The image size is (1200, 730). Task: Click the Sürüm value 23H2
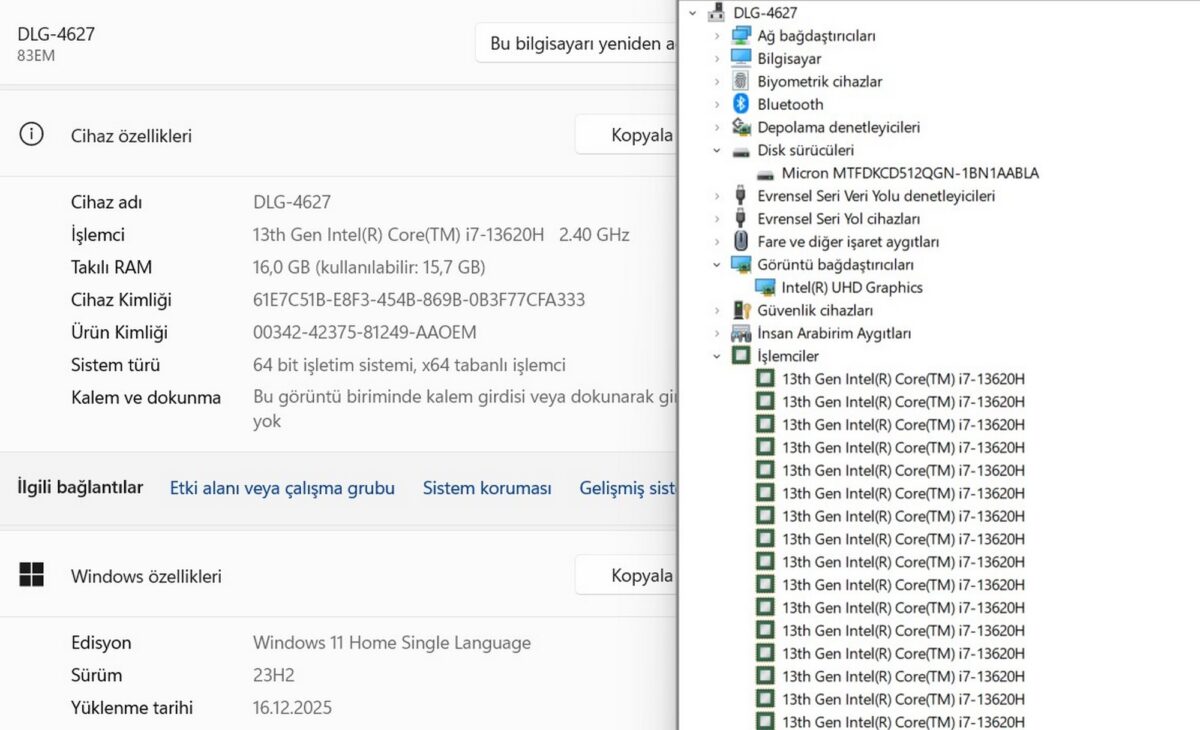tap(273, 675)
